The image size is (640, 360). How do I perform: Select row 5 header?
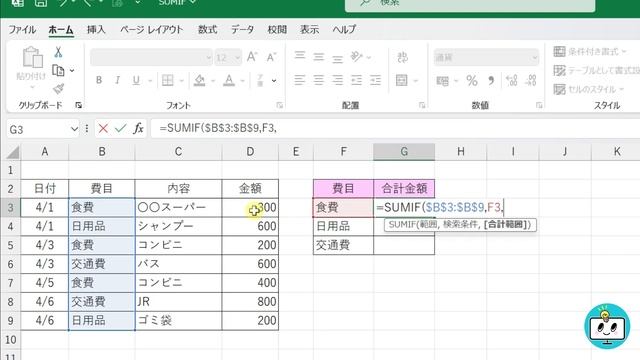point(10,245)
